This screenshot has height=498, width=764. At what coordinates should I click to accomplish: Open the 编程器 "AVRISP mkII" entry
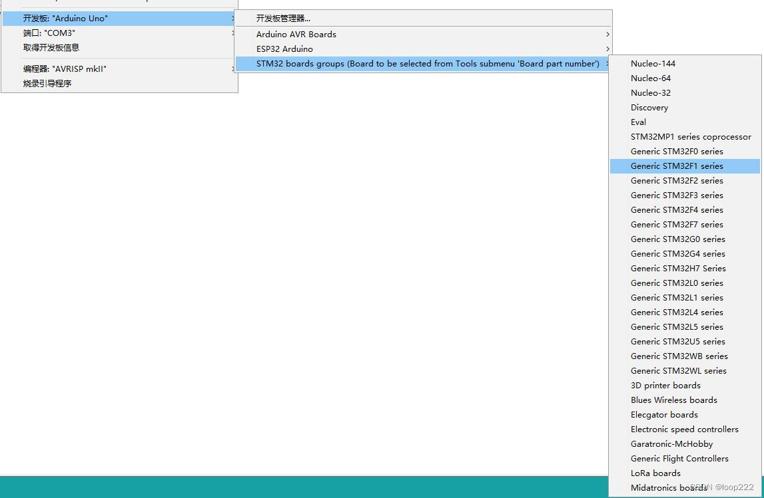pos(119,69)
